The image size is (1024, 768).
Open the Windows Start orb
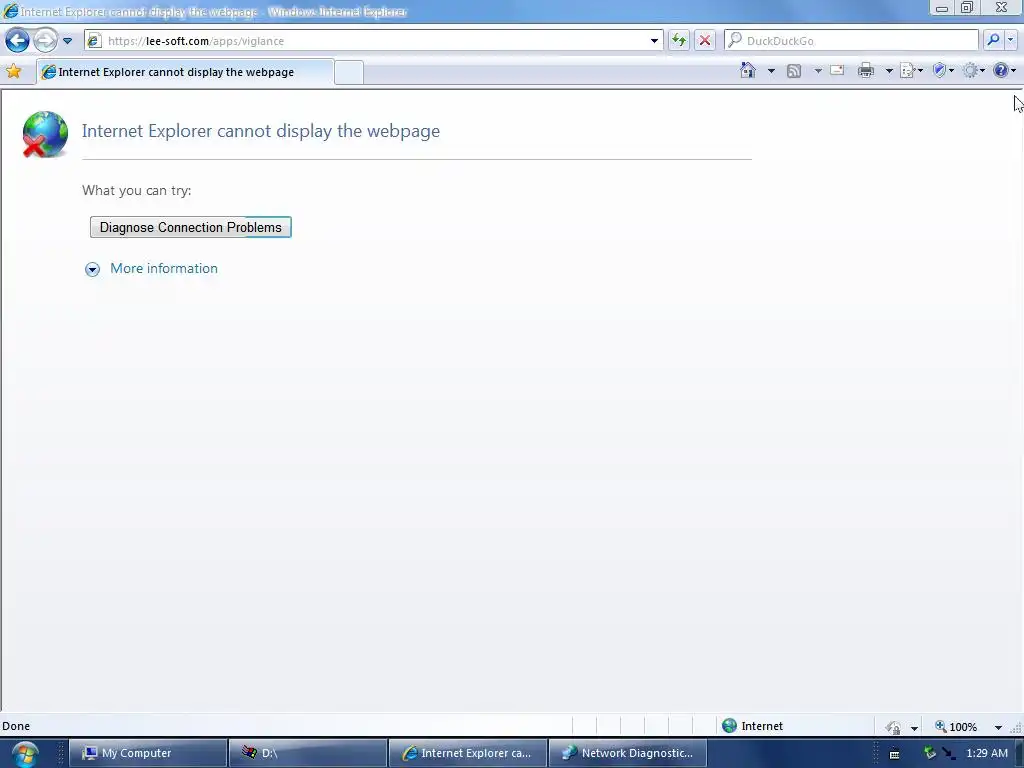[25, 754]
